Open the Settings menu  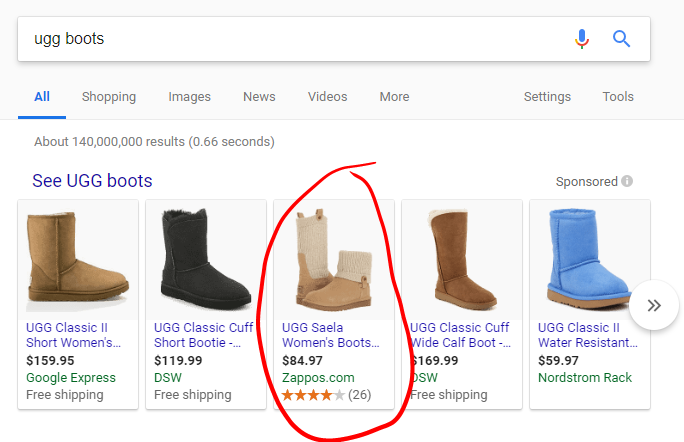(x=547, y=97)
